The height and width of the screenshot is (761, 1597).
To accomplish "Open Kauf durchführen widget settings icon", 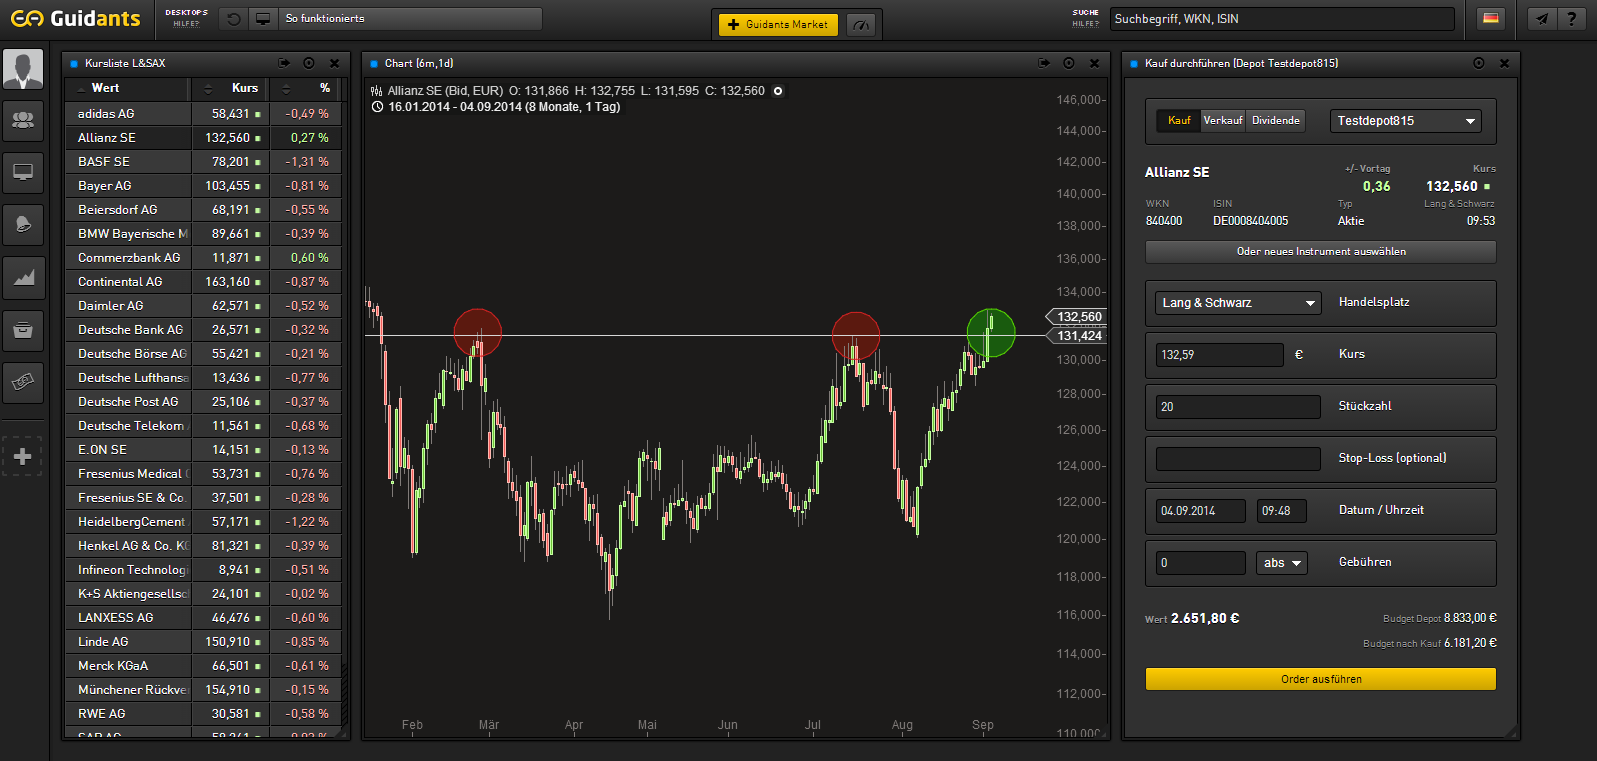I will tap(1479, 63).
